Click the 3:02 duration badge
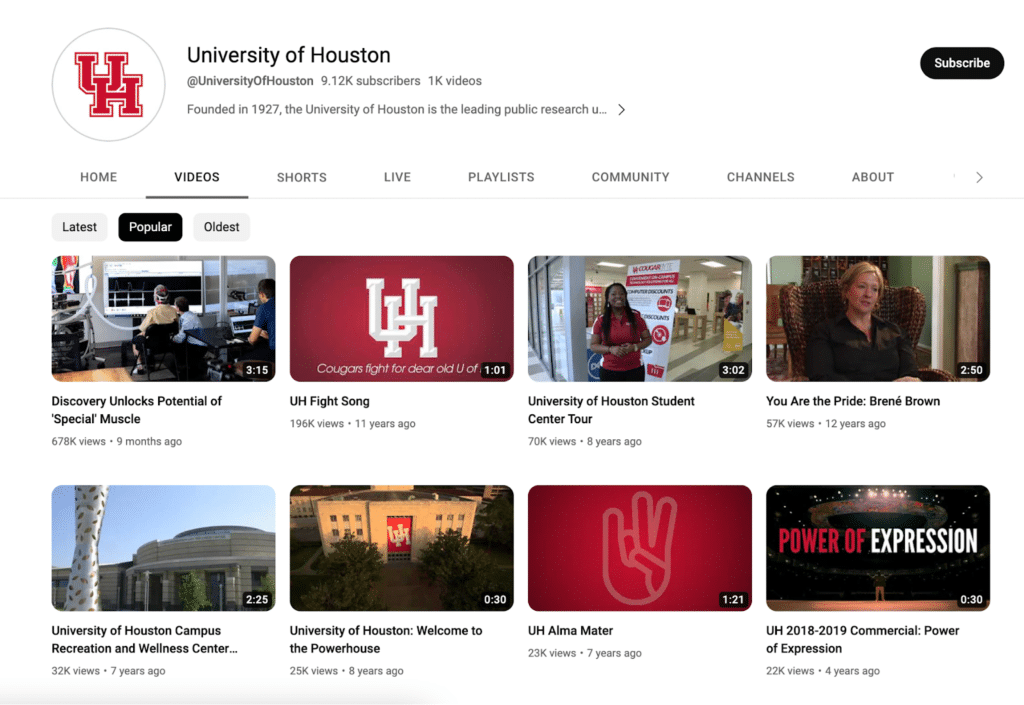Image resolution: width=1024 pixels, height=705 pixels. tap(733, 370)
